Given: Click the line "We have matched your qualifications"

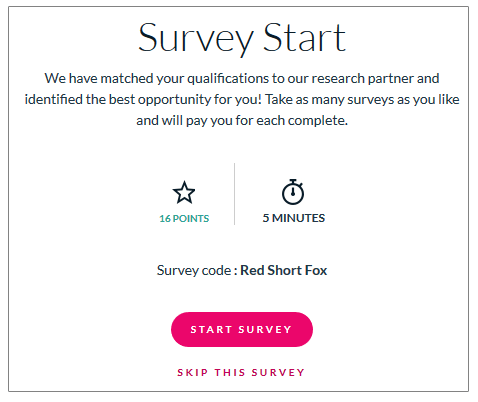Looking at the screenshot, I should (156, 79).
